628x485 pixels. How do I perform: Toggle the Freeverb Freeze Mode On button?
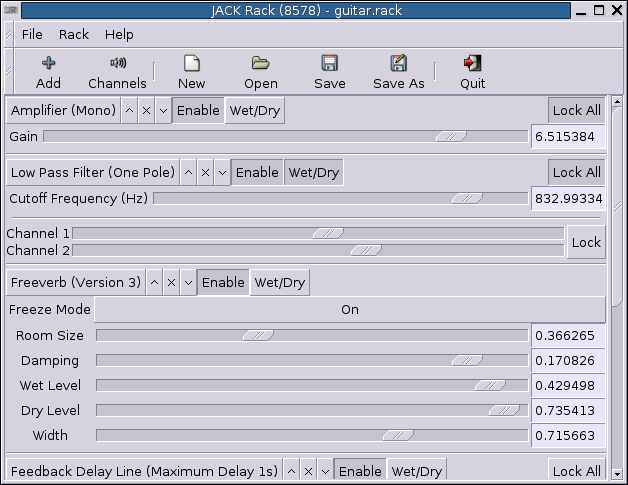(x=349, y=310)
